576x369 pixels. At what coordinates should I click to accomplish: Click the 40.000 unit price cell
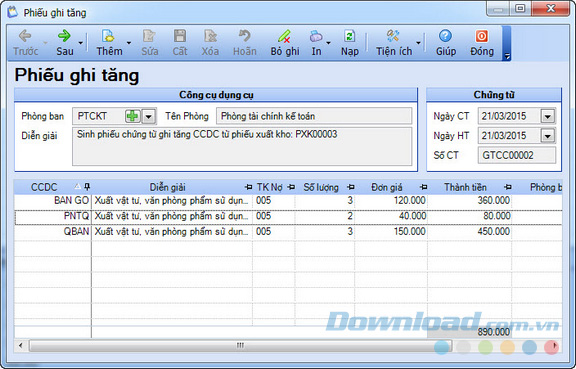point(391,216)
